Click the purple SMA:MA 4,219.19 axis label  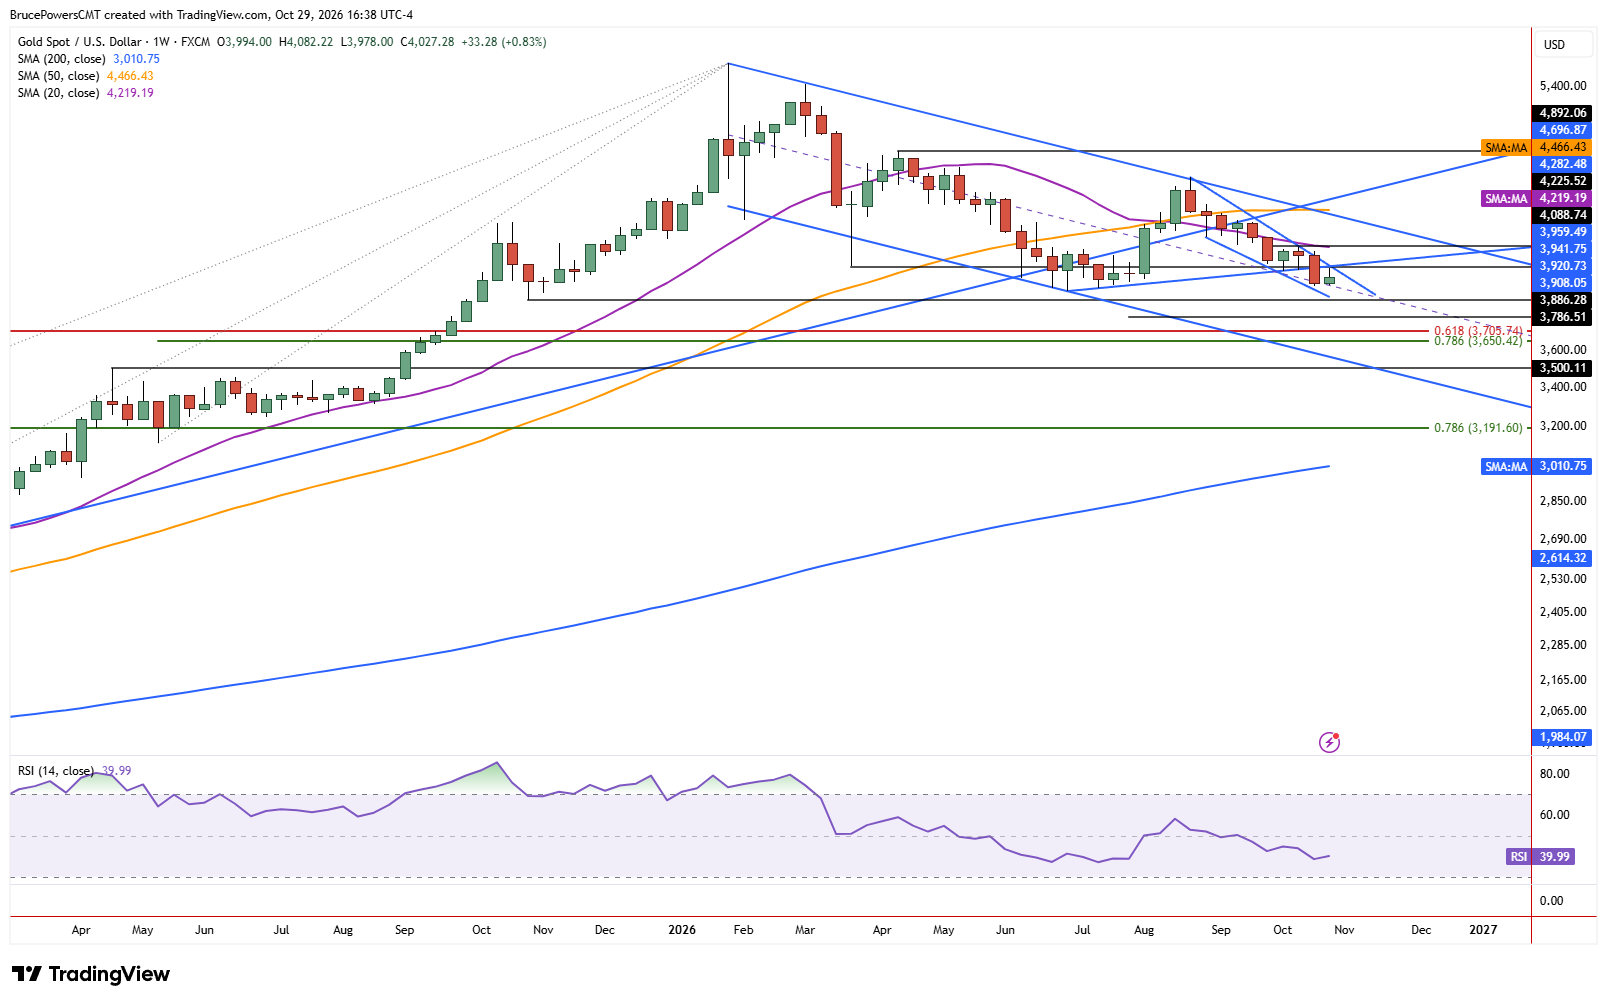tap(1534, 199)
